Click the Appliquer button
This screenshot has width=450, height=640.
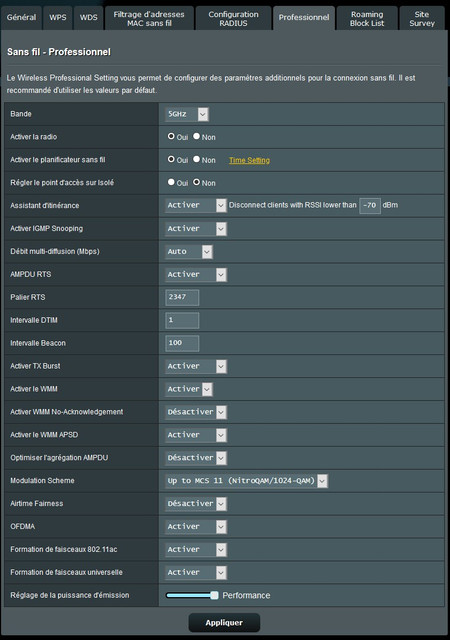[224, 622]
